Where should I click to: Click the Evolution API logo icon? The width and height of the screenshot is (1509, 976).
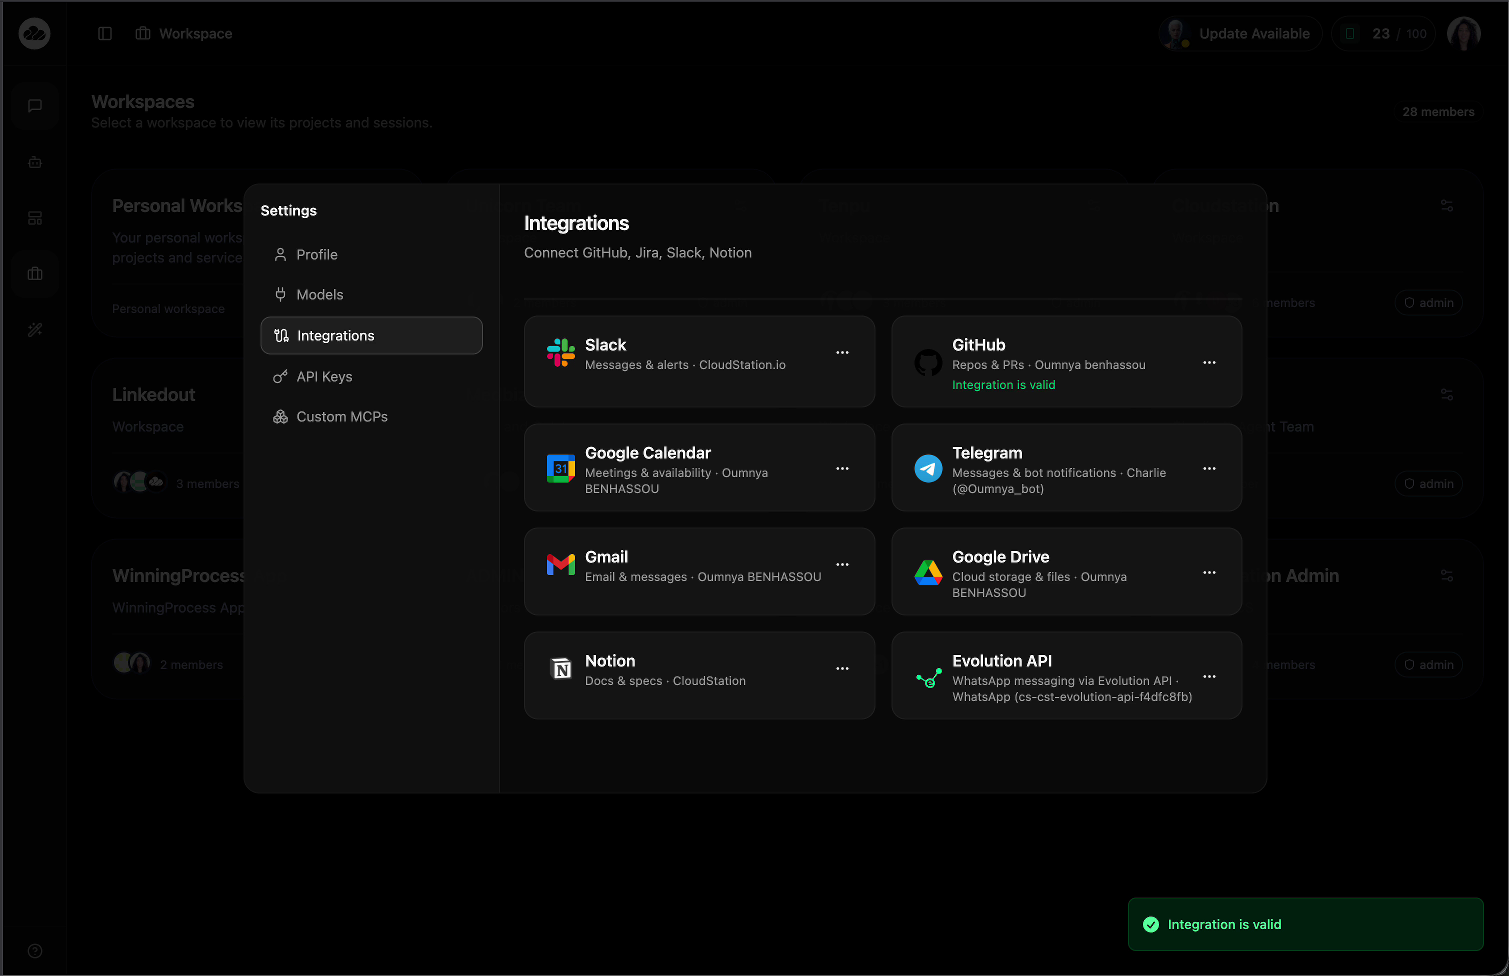click(x=928, y=678)
